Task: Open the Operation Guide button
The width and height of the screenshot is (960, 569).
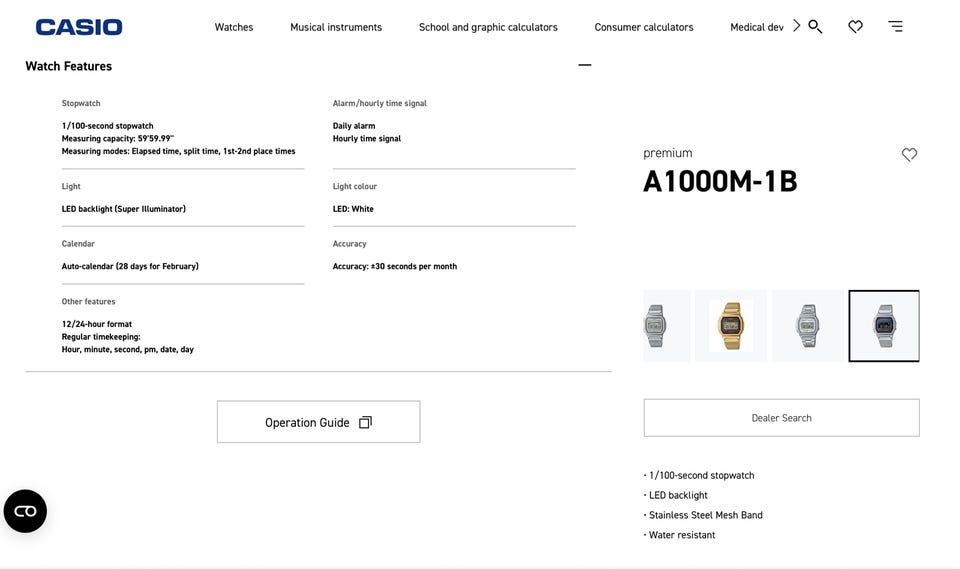Action: (x=318, y=422)
